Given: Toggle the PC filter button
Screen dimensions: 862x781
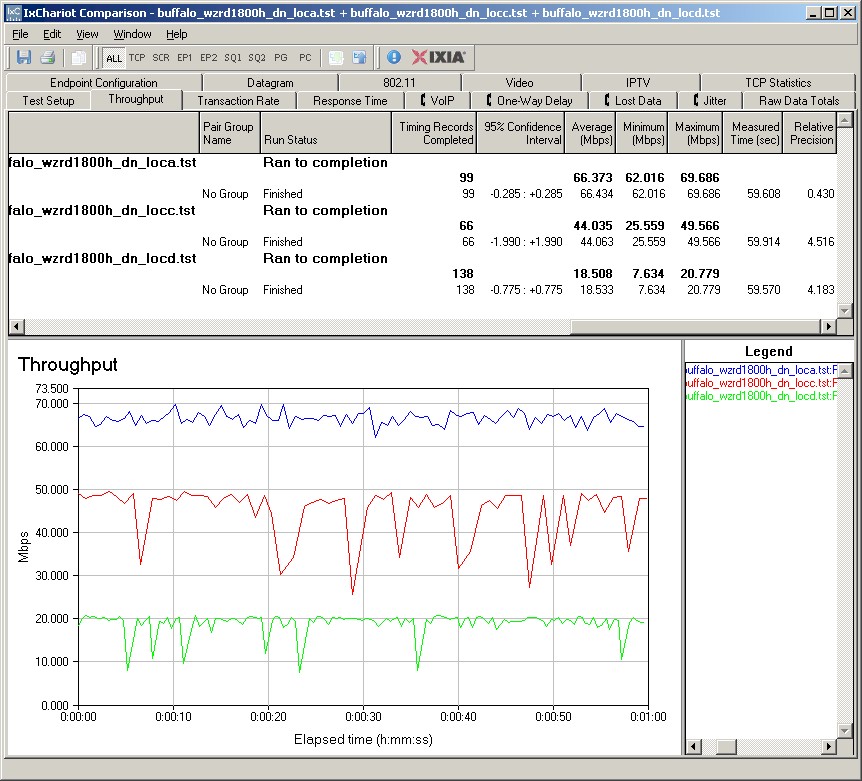Looking at the screenshot, I should tap(305, 58).
